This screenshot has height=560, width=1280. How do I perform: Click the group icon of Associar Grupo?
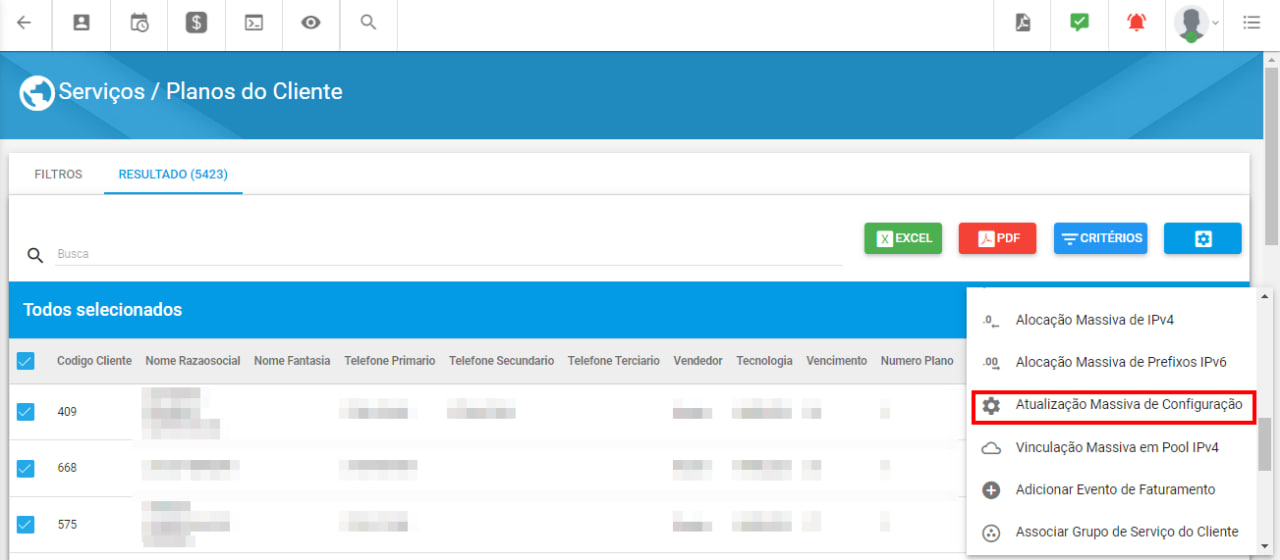[x=991, y=532]
